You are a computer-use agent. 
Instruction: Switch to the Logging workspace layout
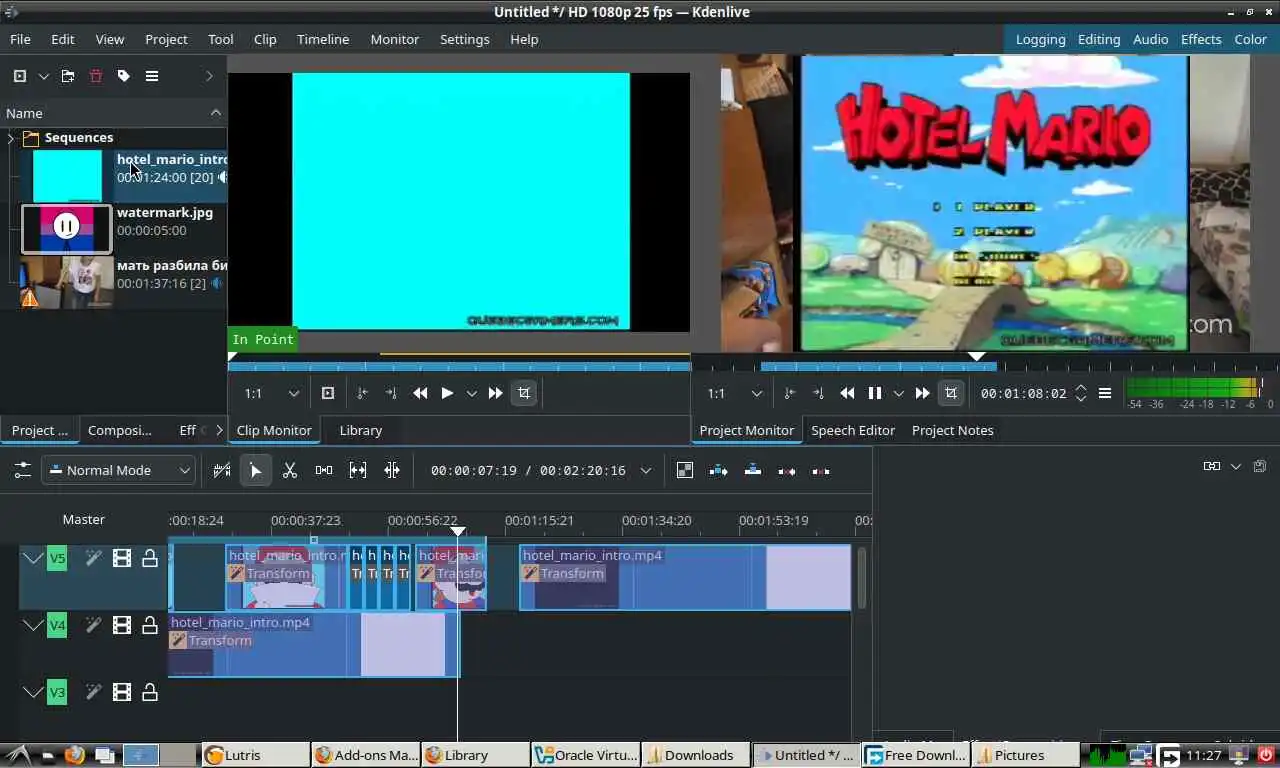(1040, 39)
